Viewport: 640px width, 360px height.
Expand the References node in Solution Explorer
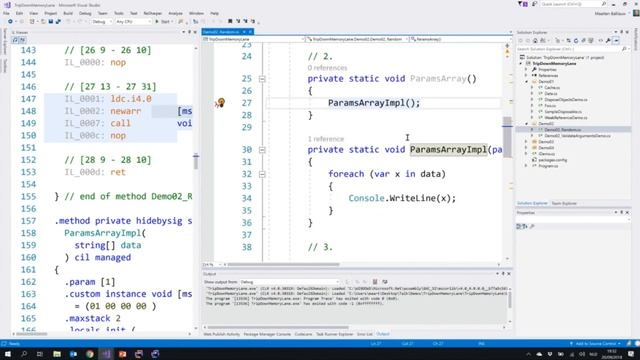[526, 76]
